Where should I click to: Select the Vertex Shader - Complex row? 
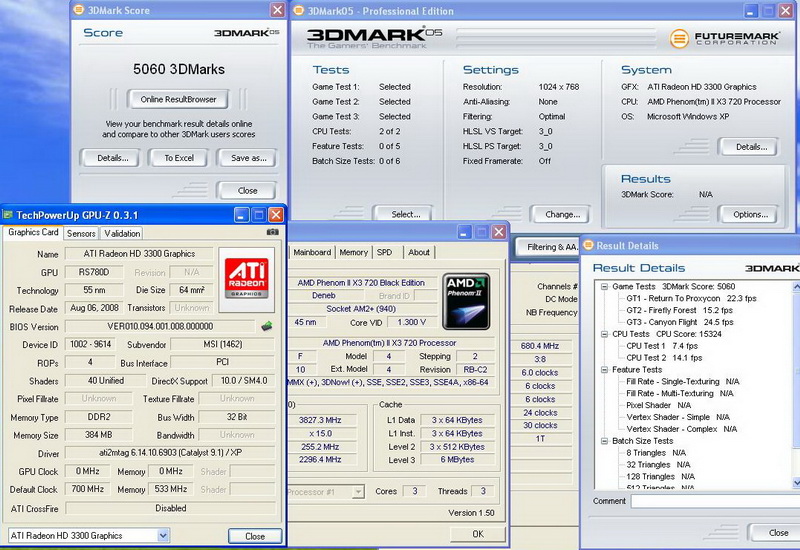682,429
